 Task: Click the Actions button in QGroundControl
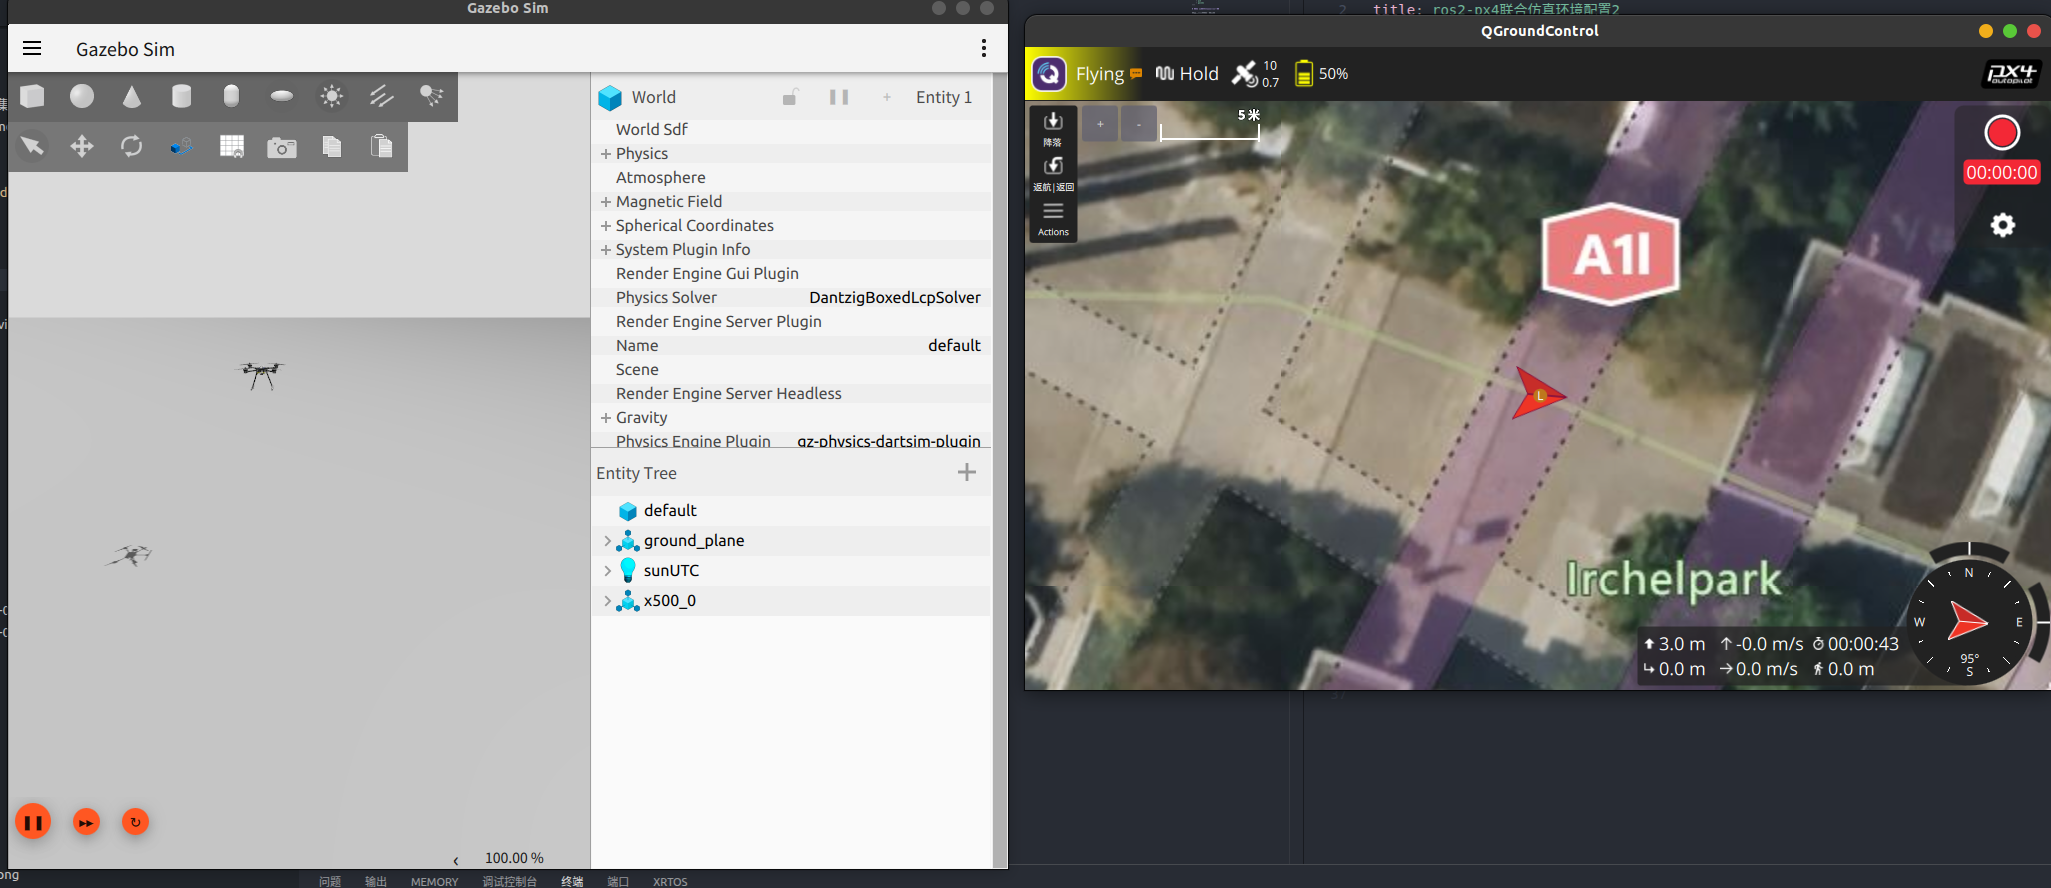click(x=1053, y=218)
